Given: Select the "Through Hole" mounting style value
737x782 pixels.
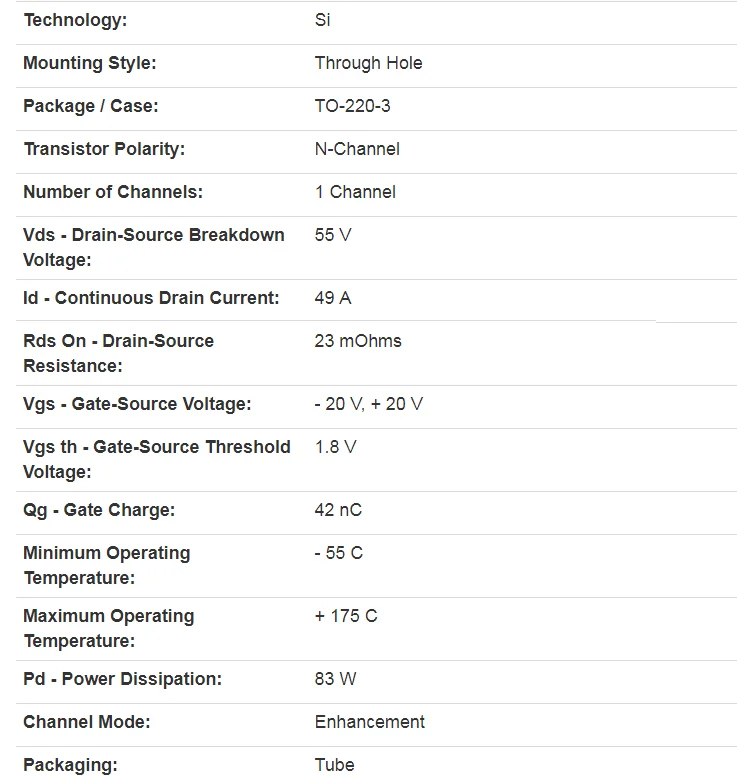Looking at the screenshot, I should click(368, 63).
